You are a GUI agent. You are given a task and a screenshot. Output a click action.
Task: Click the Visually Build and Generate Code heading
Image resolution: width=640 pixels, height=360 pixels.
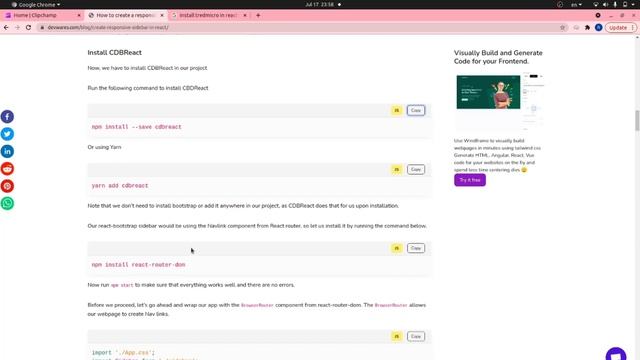(x=498, y=57)
